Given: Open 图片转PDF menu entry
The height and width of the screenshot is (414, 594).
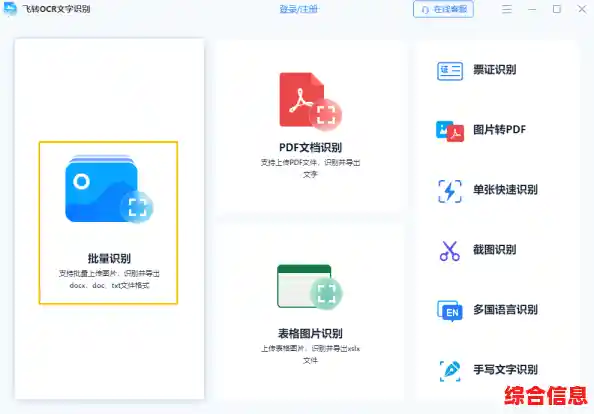Looking at the screenshot, I should coord(499,130).
